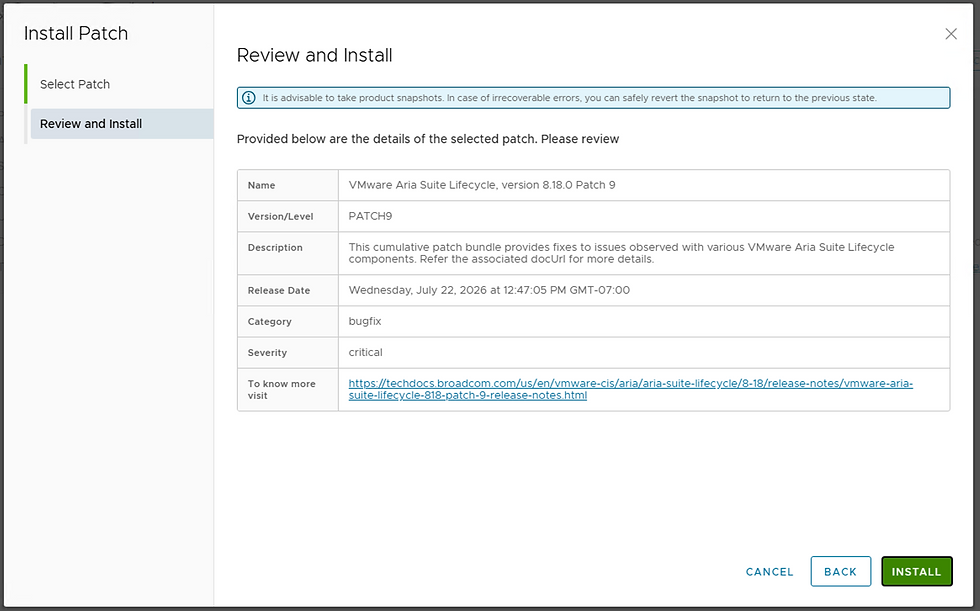Click the release date 'Wednesday, July 22, 2026' value
Image resolution: width=980 pixels, height=611 pixels.
(489, 290)
